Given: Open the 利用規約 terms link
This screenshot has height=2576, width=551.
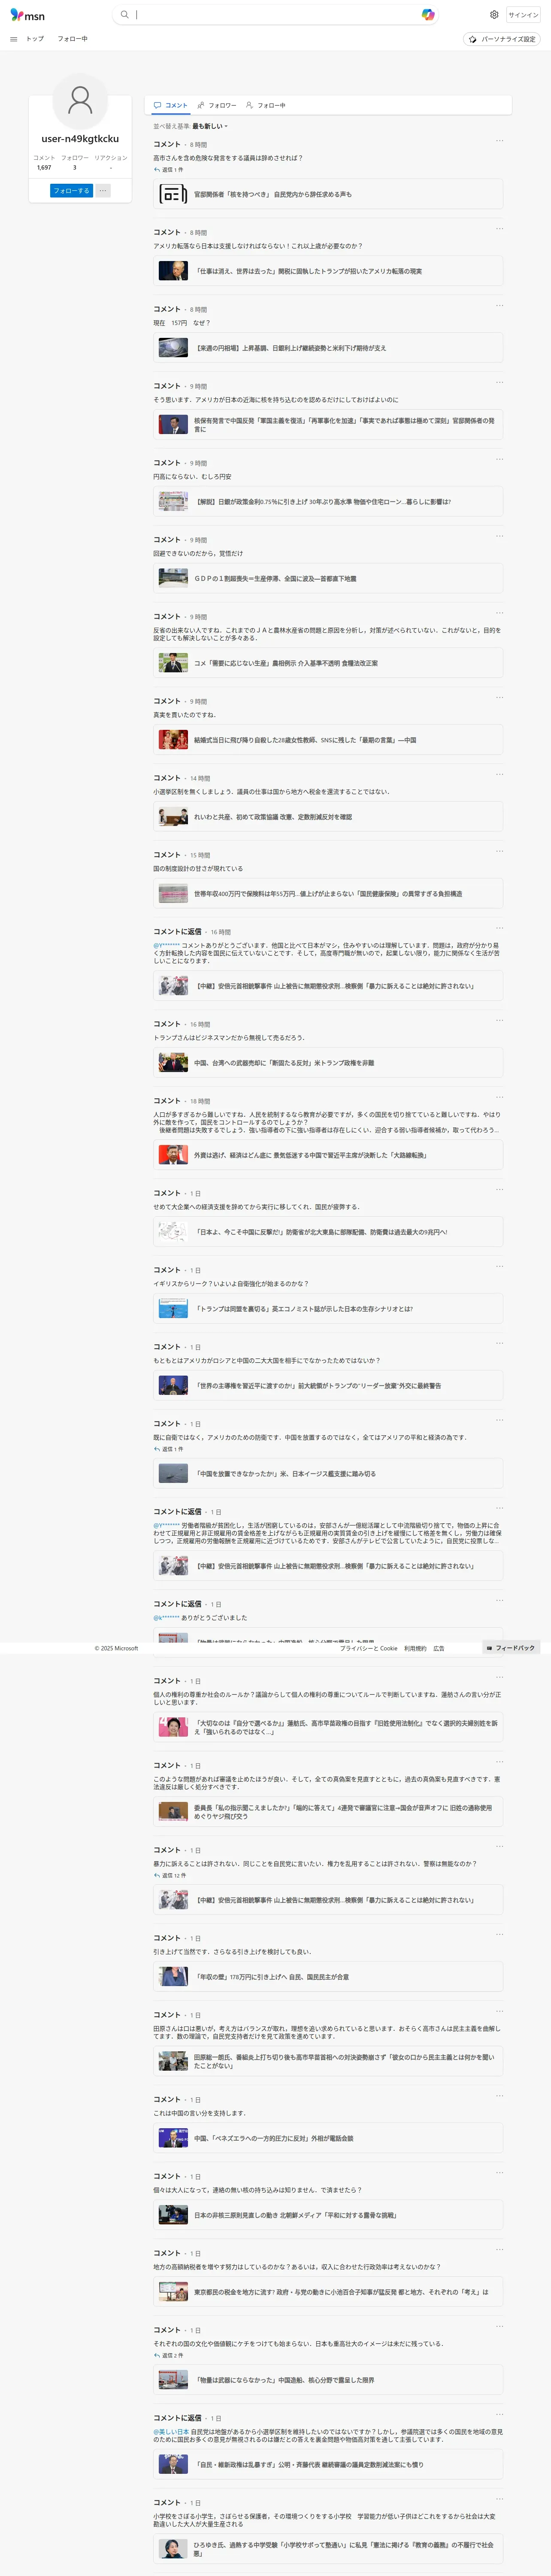Looking at the screenshot, I should (415, 1648).
